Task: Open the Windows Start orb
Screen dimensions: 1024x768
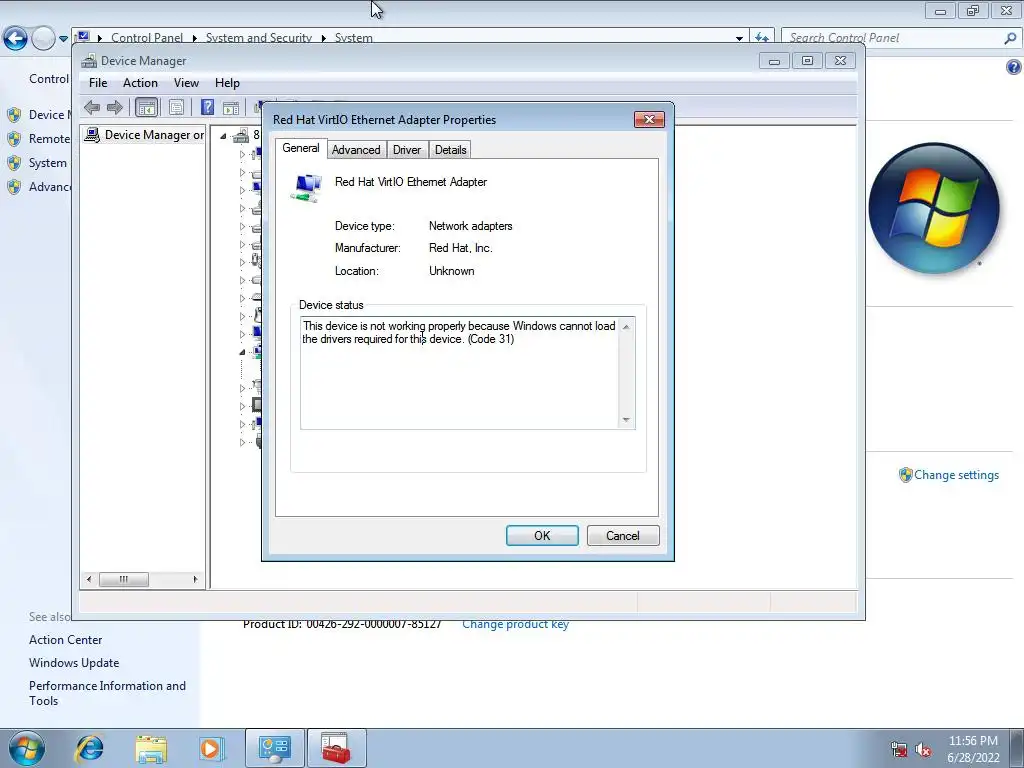Action: pyautogui.click(x=27, y=748)
